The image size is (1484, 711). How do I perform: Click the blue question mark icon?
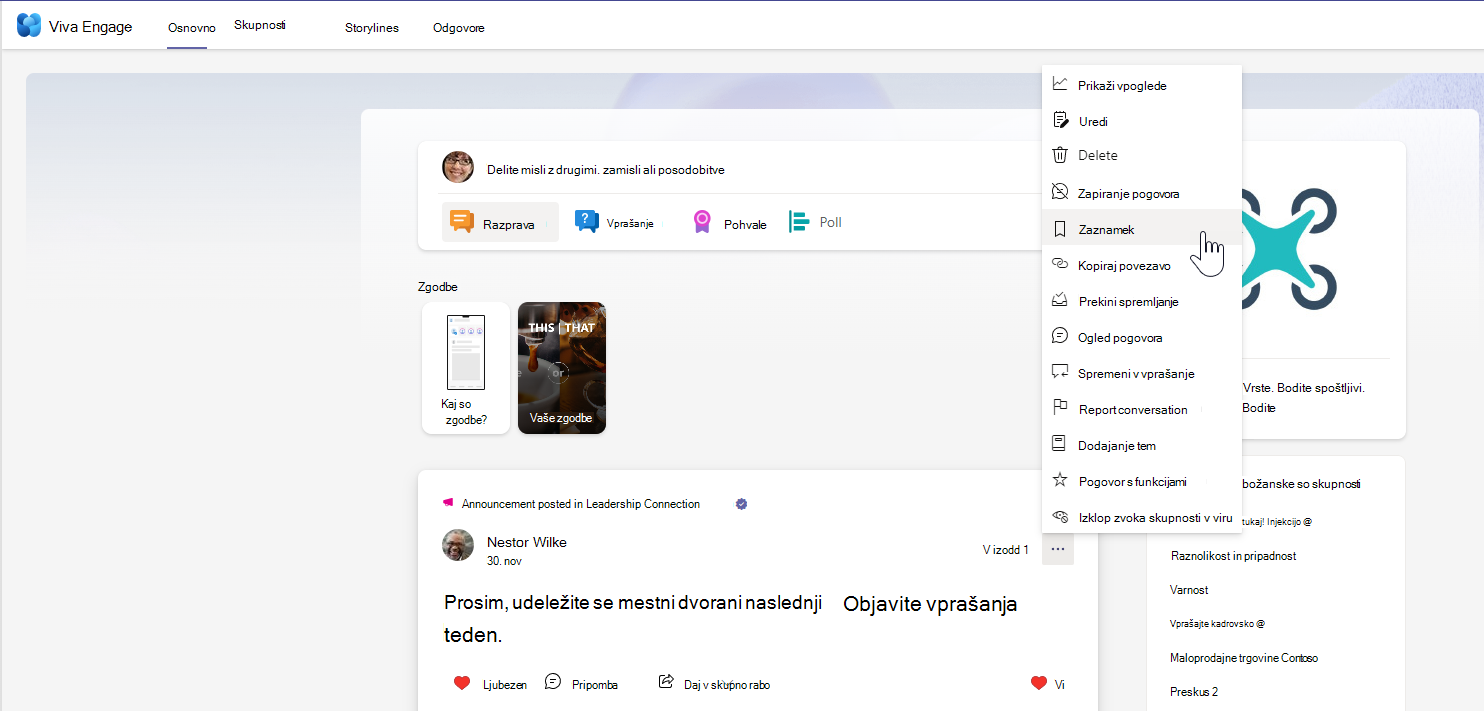pyautogui.click(x=587, y=221)
